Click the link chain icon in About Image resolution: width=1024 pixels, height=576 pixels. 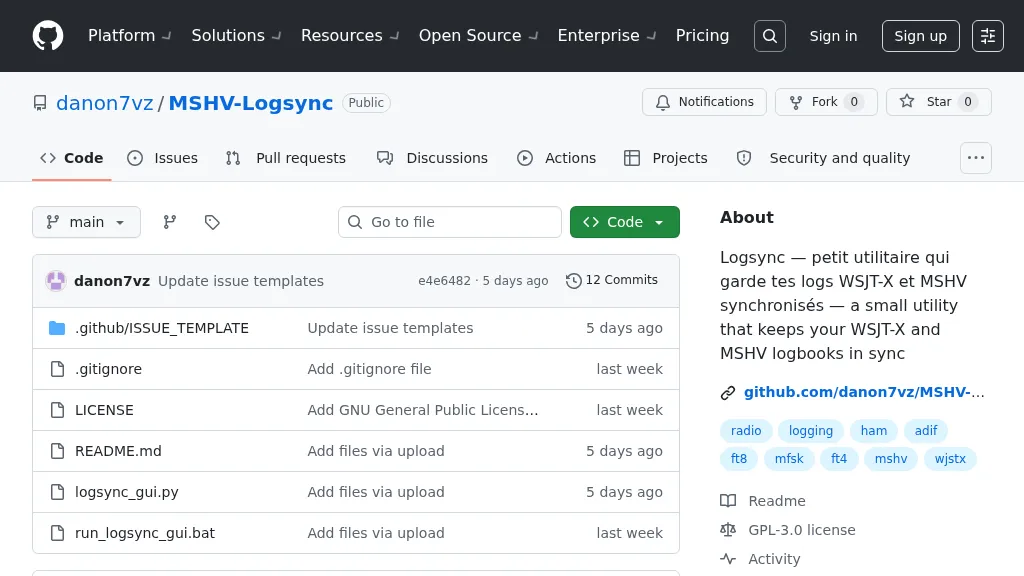tap(728, 392)
